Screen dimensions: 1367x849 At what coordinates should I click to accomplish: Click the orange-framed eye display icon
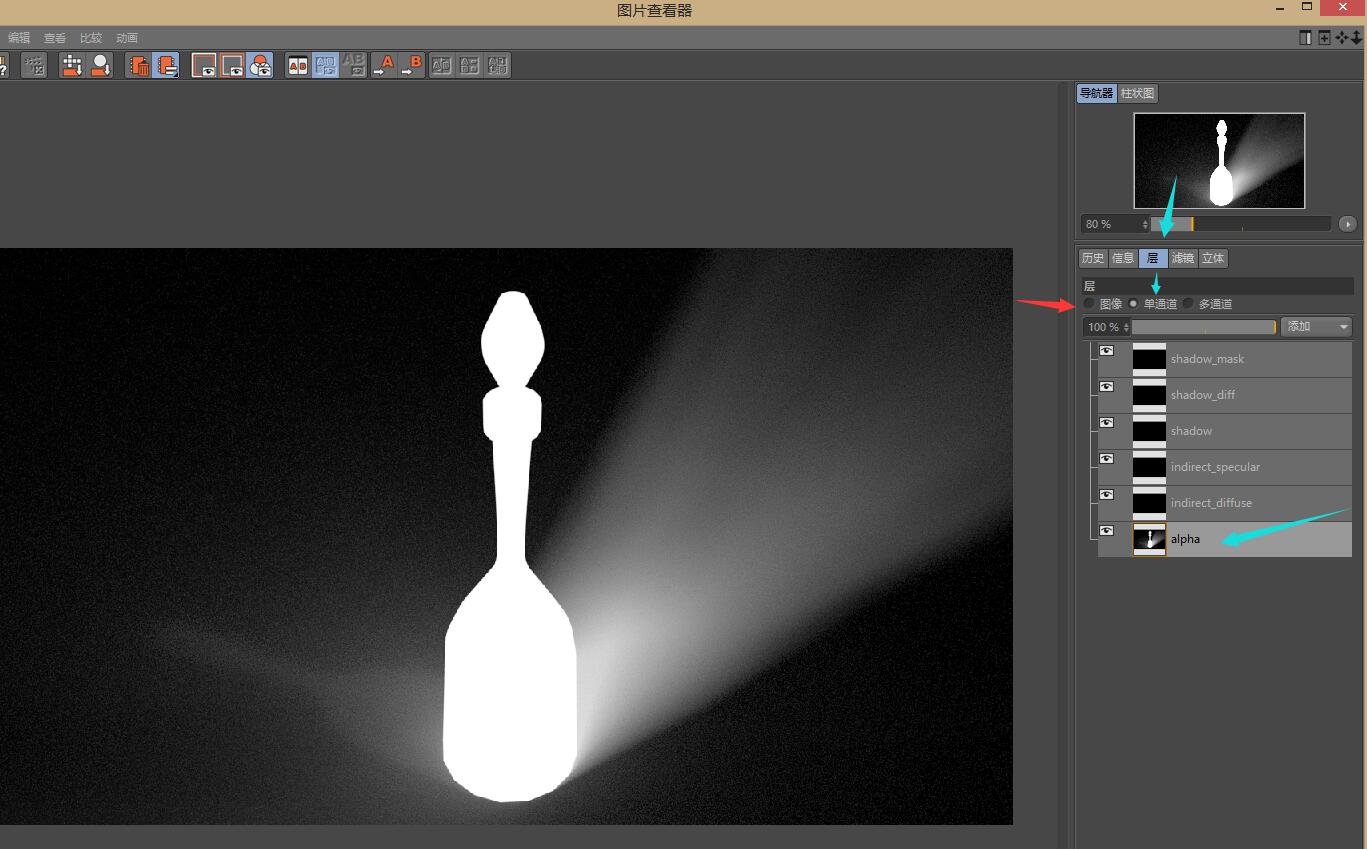tap(232, 66)
